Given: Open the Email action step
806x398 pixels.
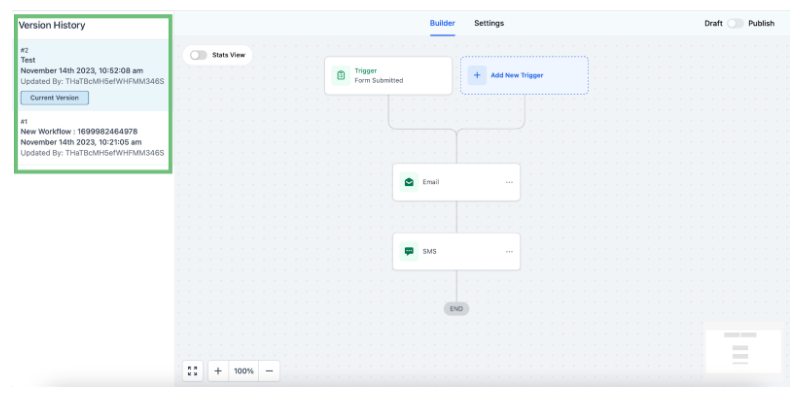Looking at the screenshot, I should (x=456, y=182).
